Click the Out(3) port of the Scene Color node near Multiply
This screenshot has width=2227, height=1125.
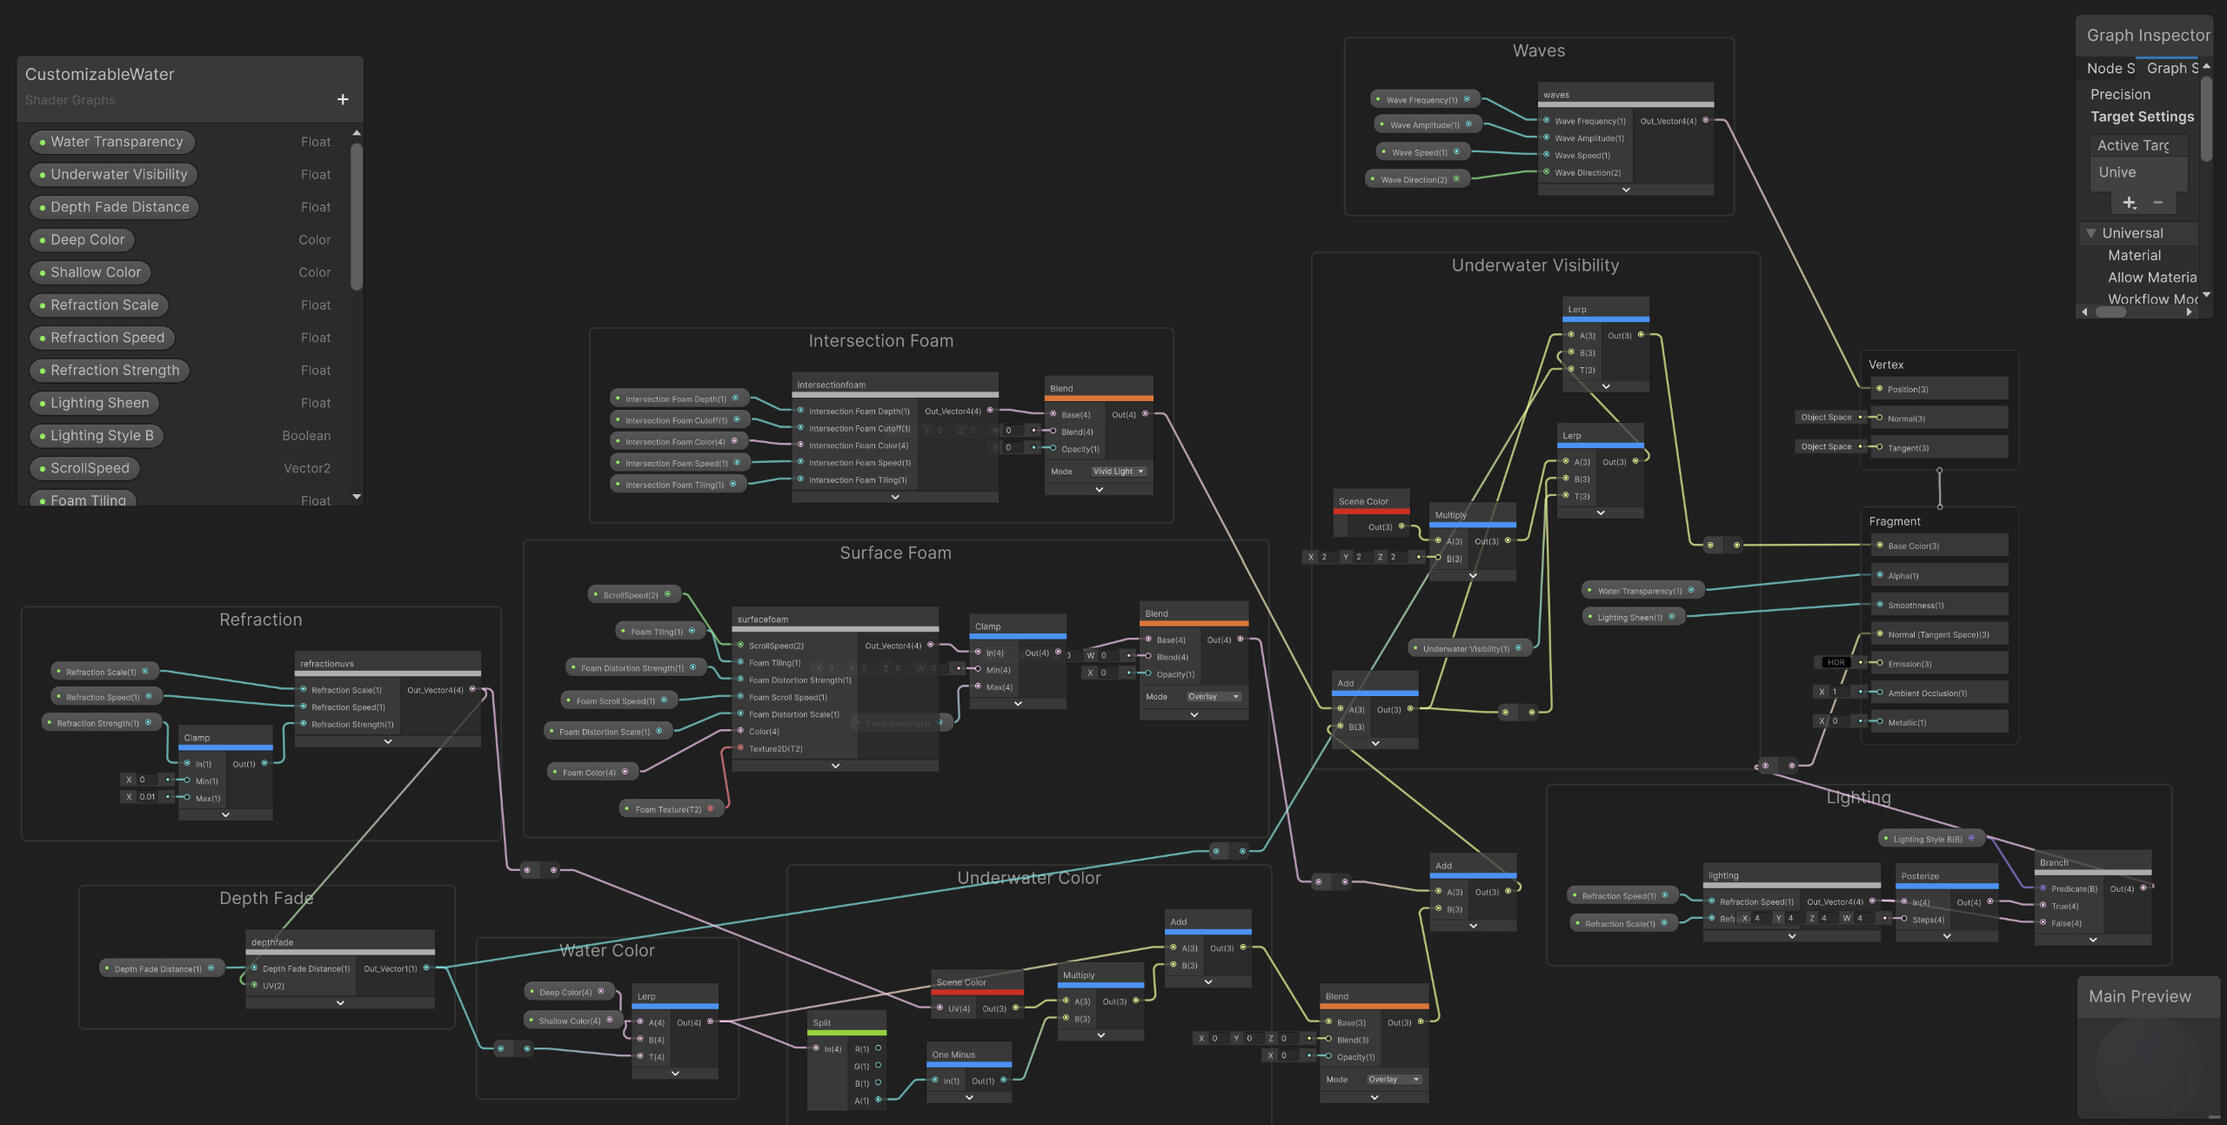point(1402,527)
